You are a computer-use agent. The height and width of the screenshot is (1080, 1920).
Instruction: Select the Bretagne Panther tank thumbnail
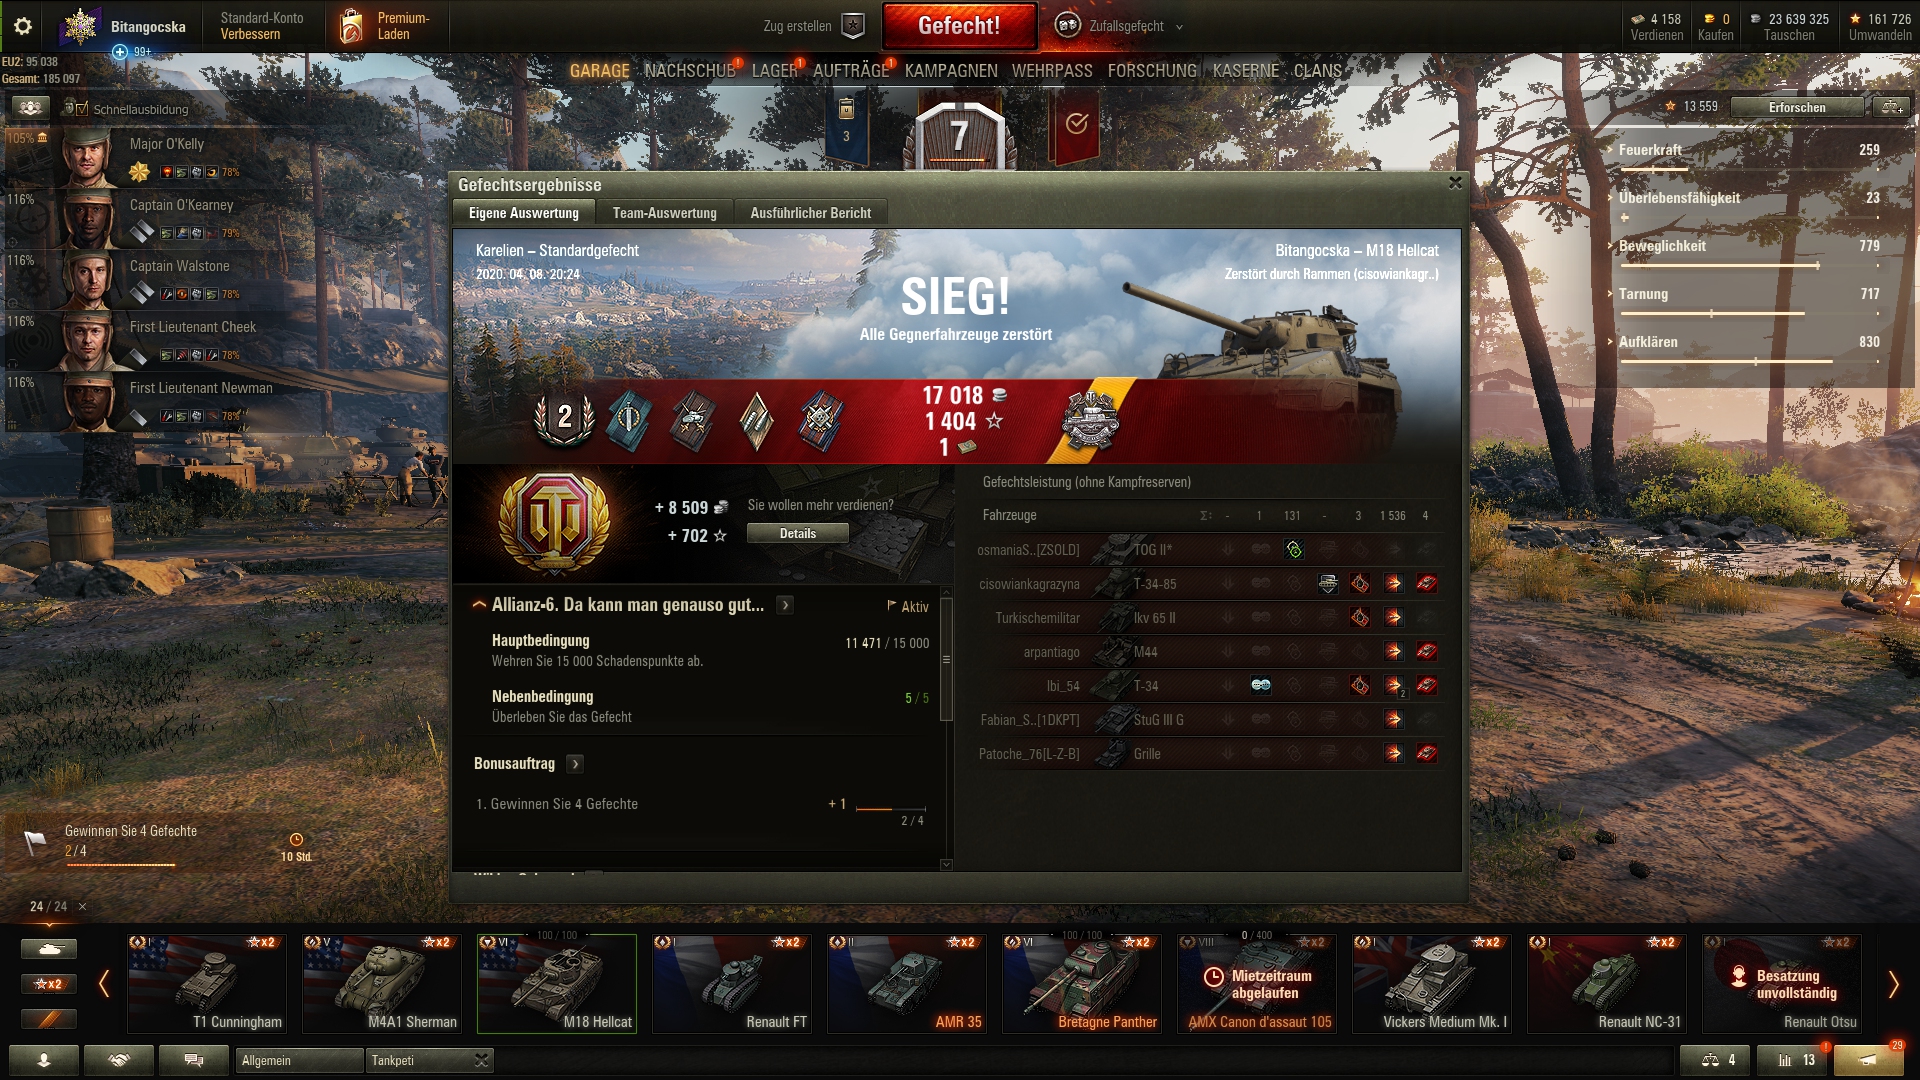pyautogui.click(x=1082, y=984)
